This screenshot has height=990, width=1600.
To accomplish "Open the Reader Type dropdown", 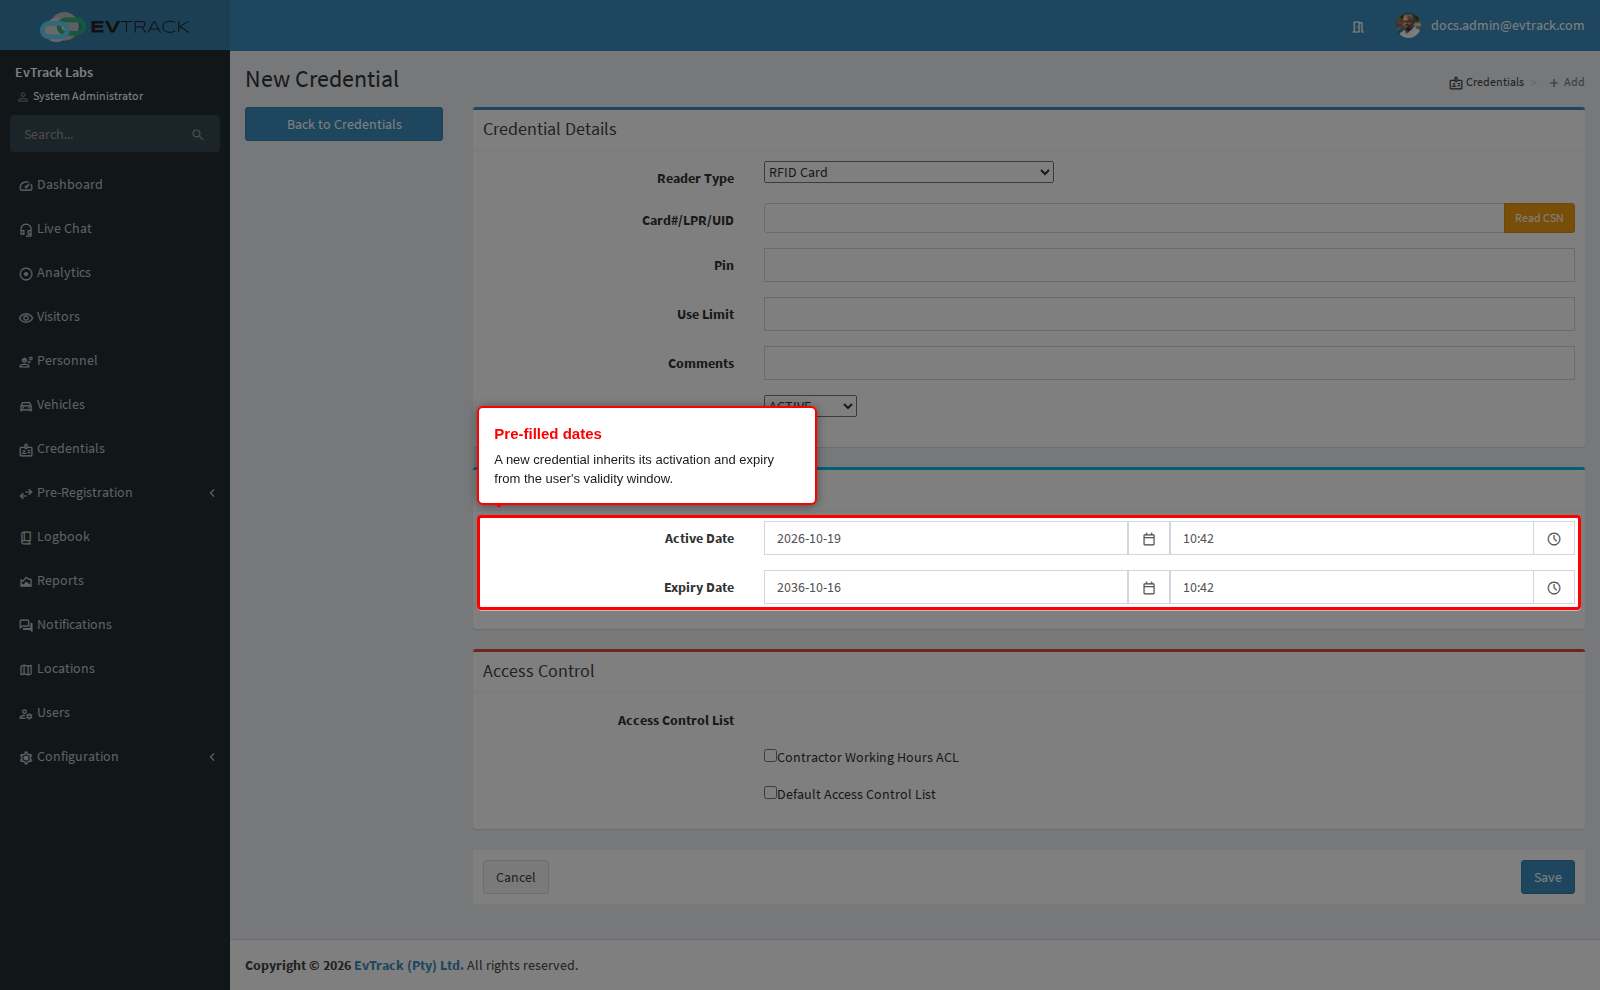I will [909, 172].
